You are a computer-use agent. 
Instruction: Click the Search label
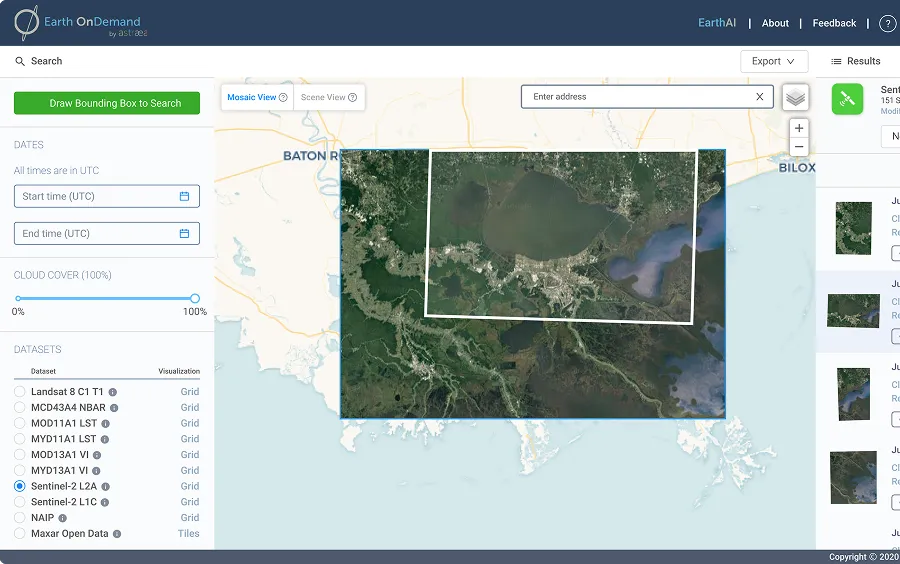coord(46,61)
